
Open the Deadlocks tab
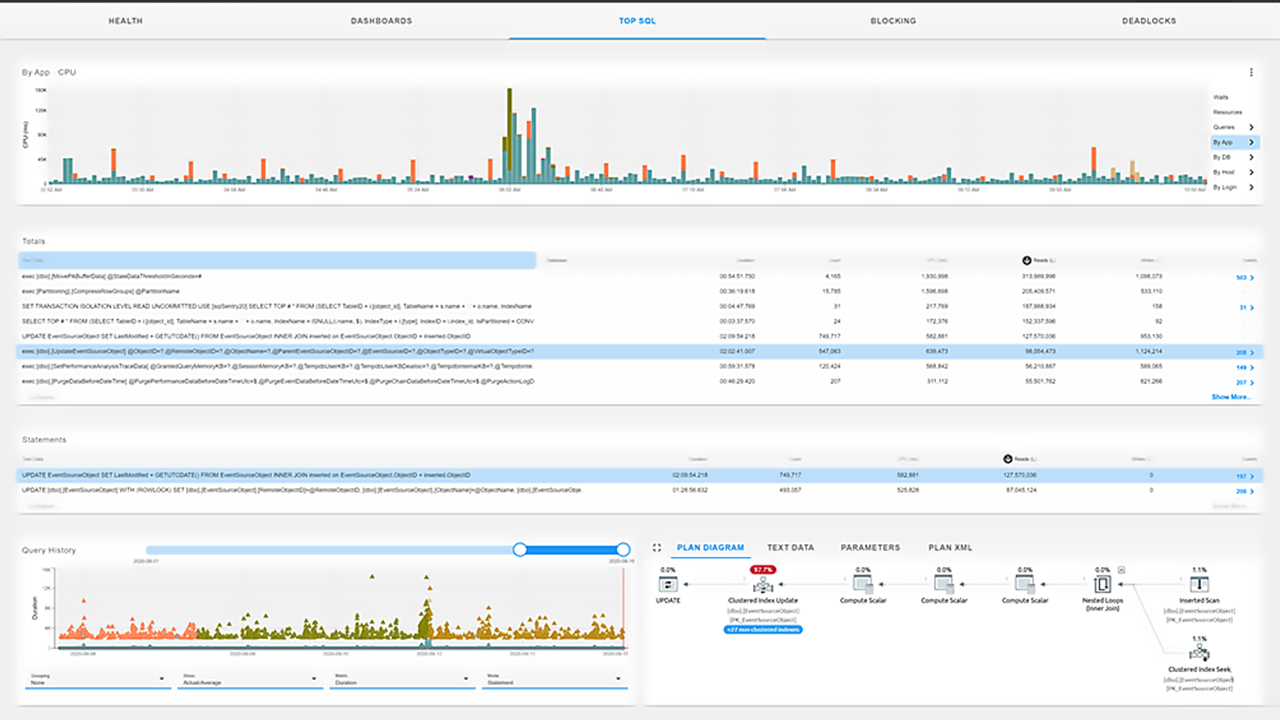click(x=1149, y=20)
